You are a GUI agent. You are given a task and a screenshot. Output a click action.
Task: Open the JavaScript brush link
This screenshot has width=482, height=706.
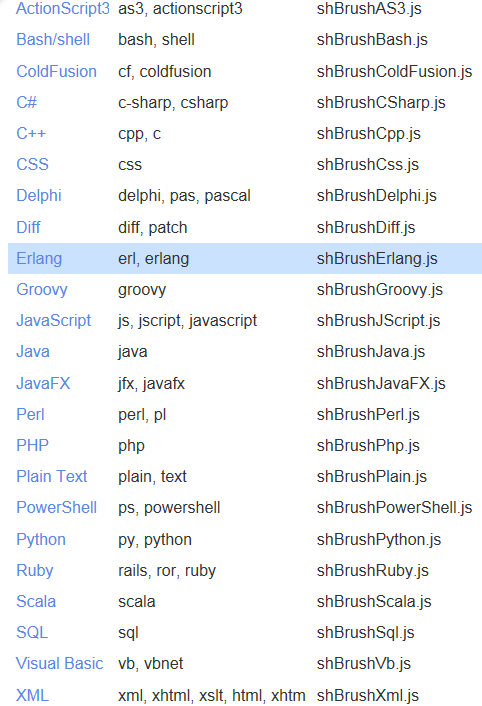(x=54, y=321)
